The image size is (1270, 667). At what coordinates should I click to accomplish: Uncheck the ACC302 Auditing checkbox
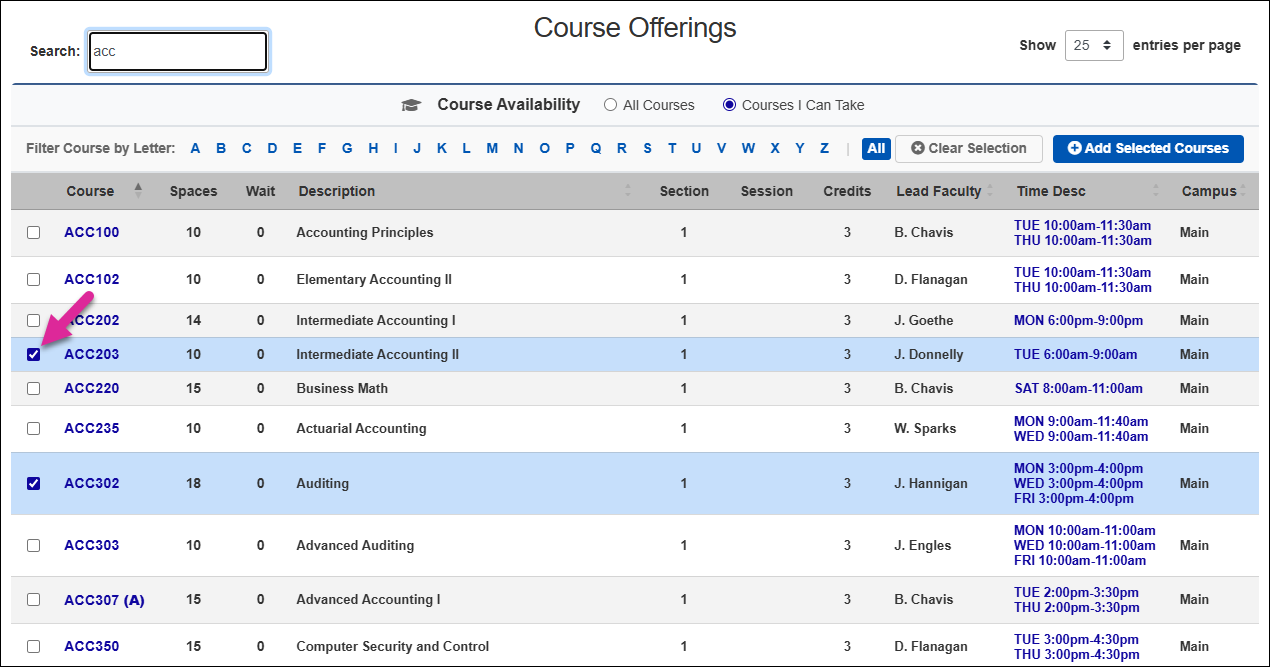(x=34, y=483)
